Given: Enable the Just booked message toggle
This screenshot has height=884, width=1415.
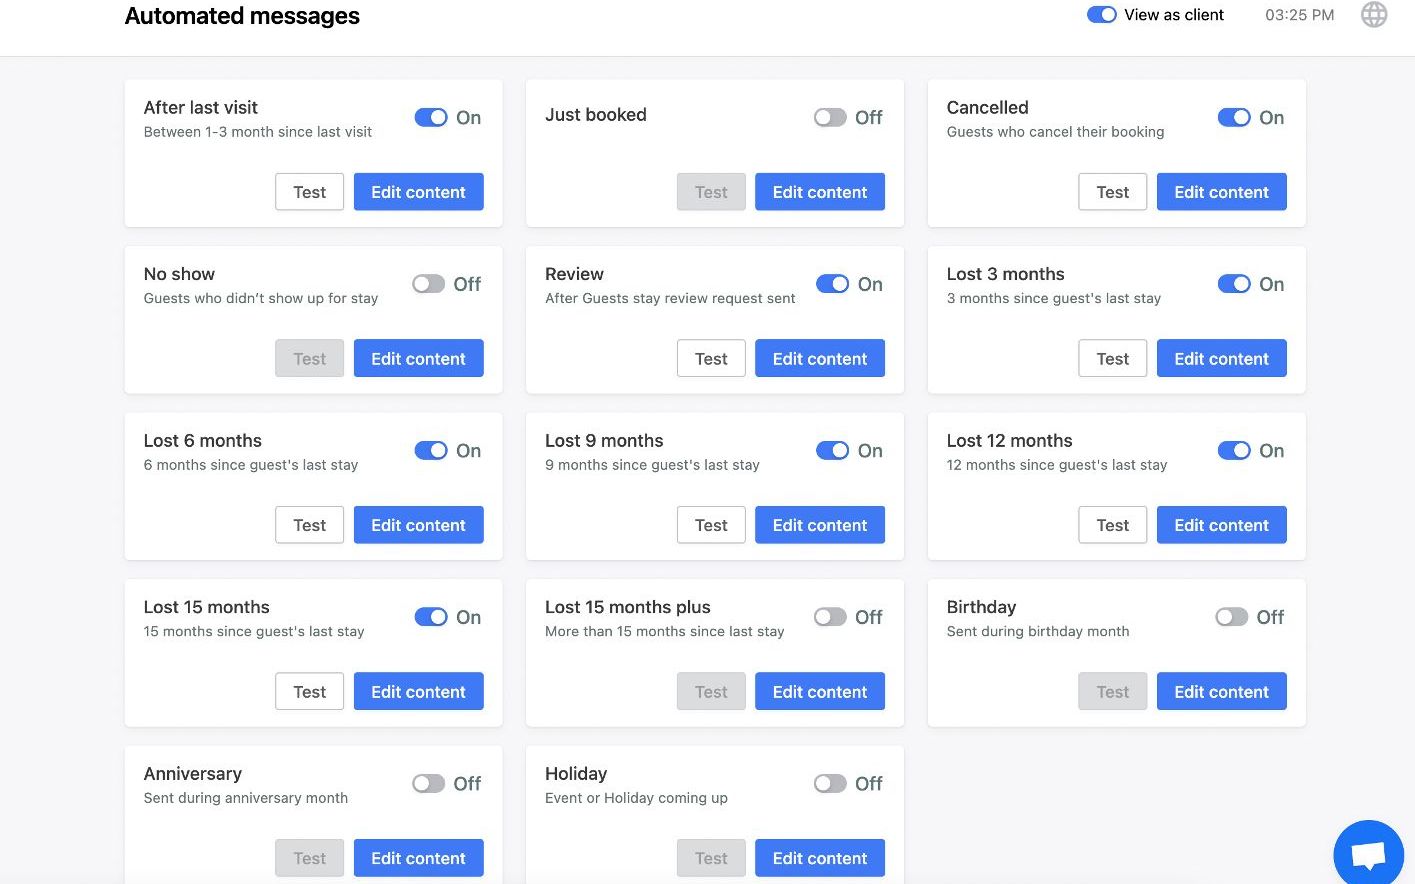Looking at the screenshot, I should [830, 118].
